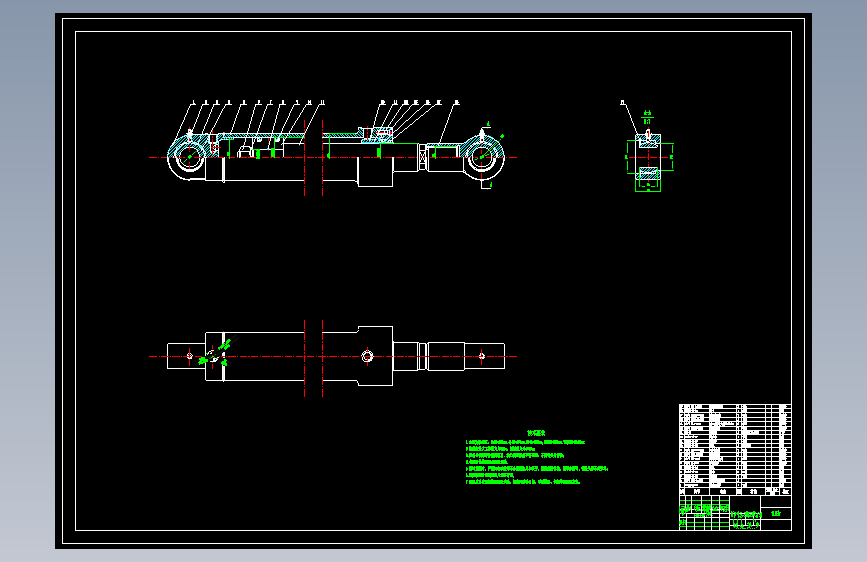867x562 pixels.
Task: Select the parts list table above the title block
Action: point(735,450)
